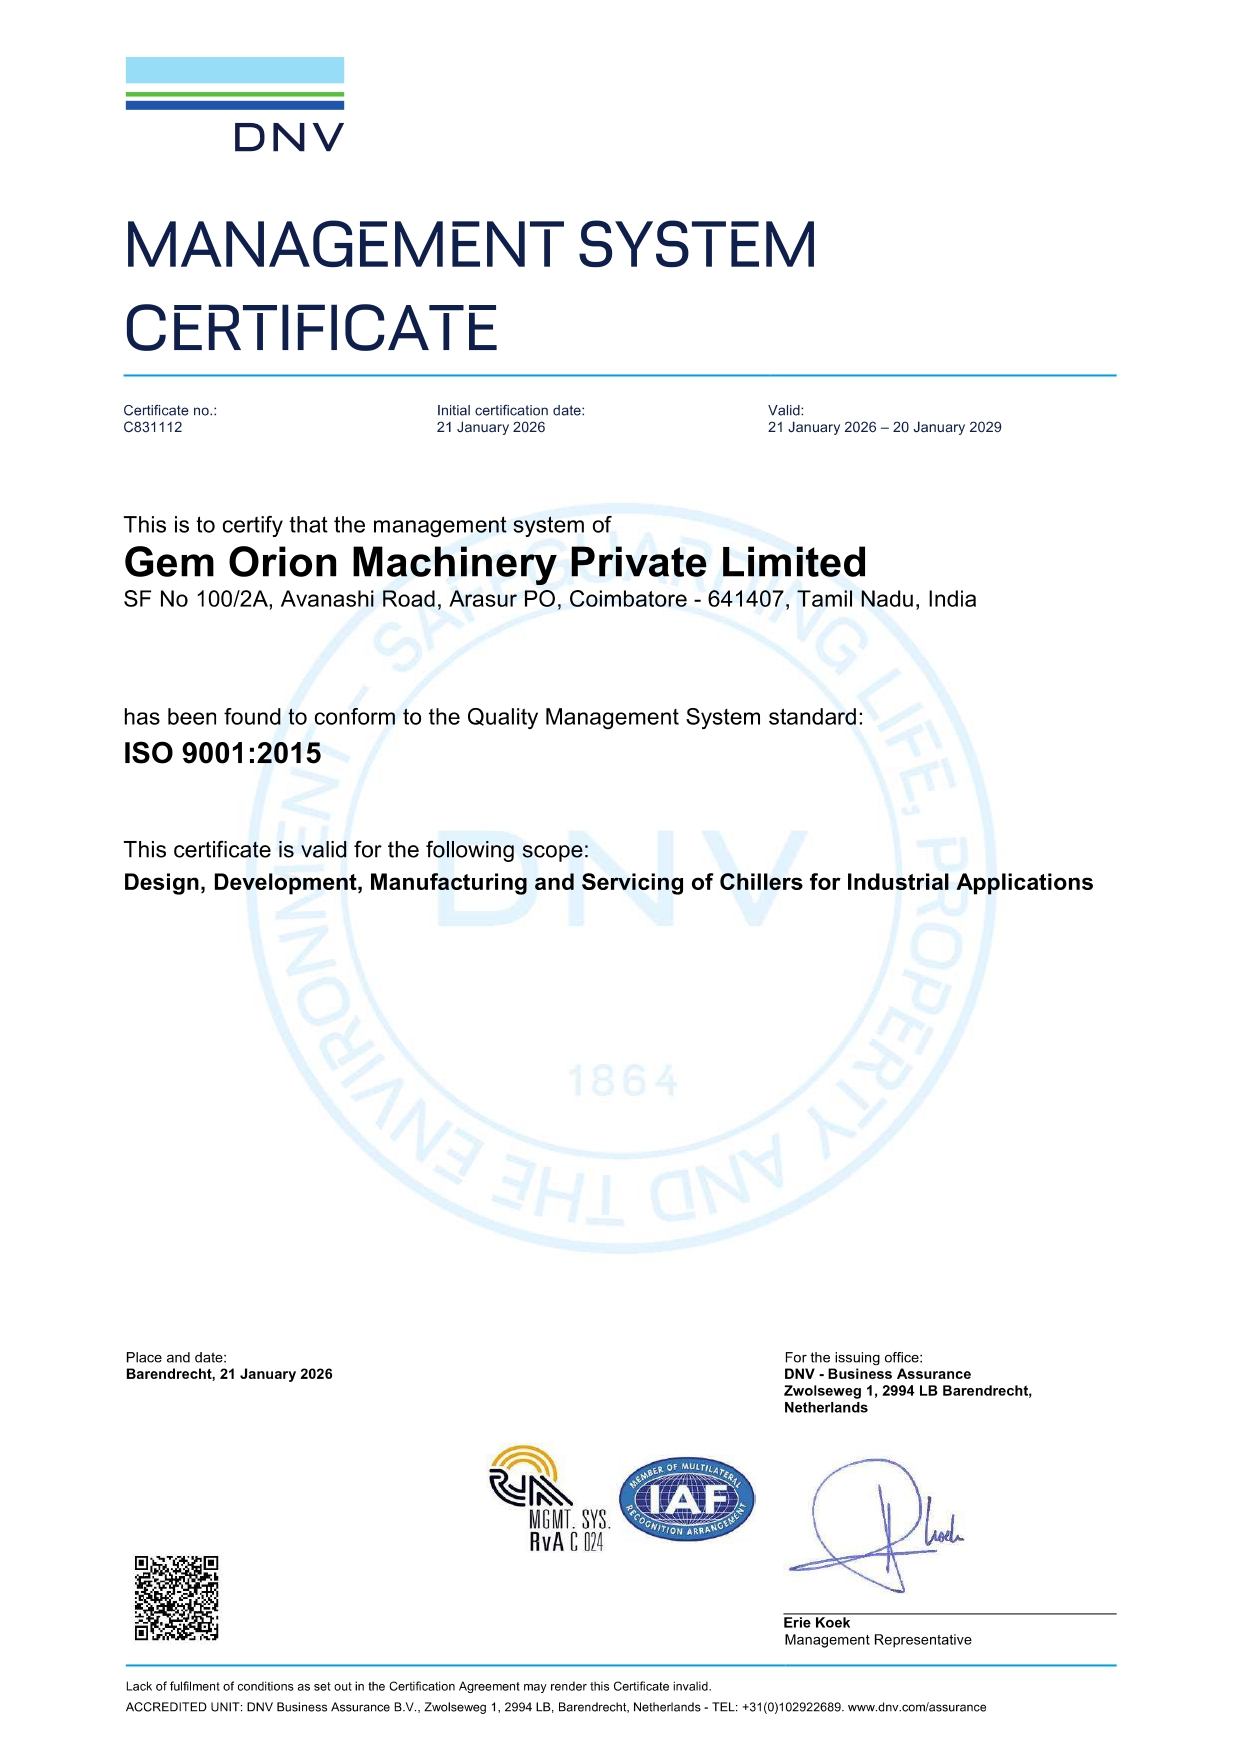Click the certificate scope description text
Viewport: 1241px width, 1755px height.
pos(608,882)
